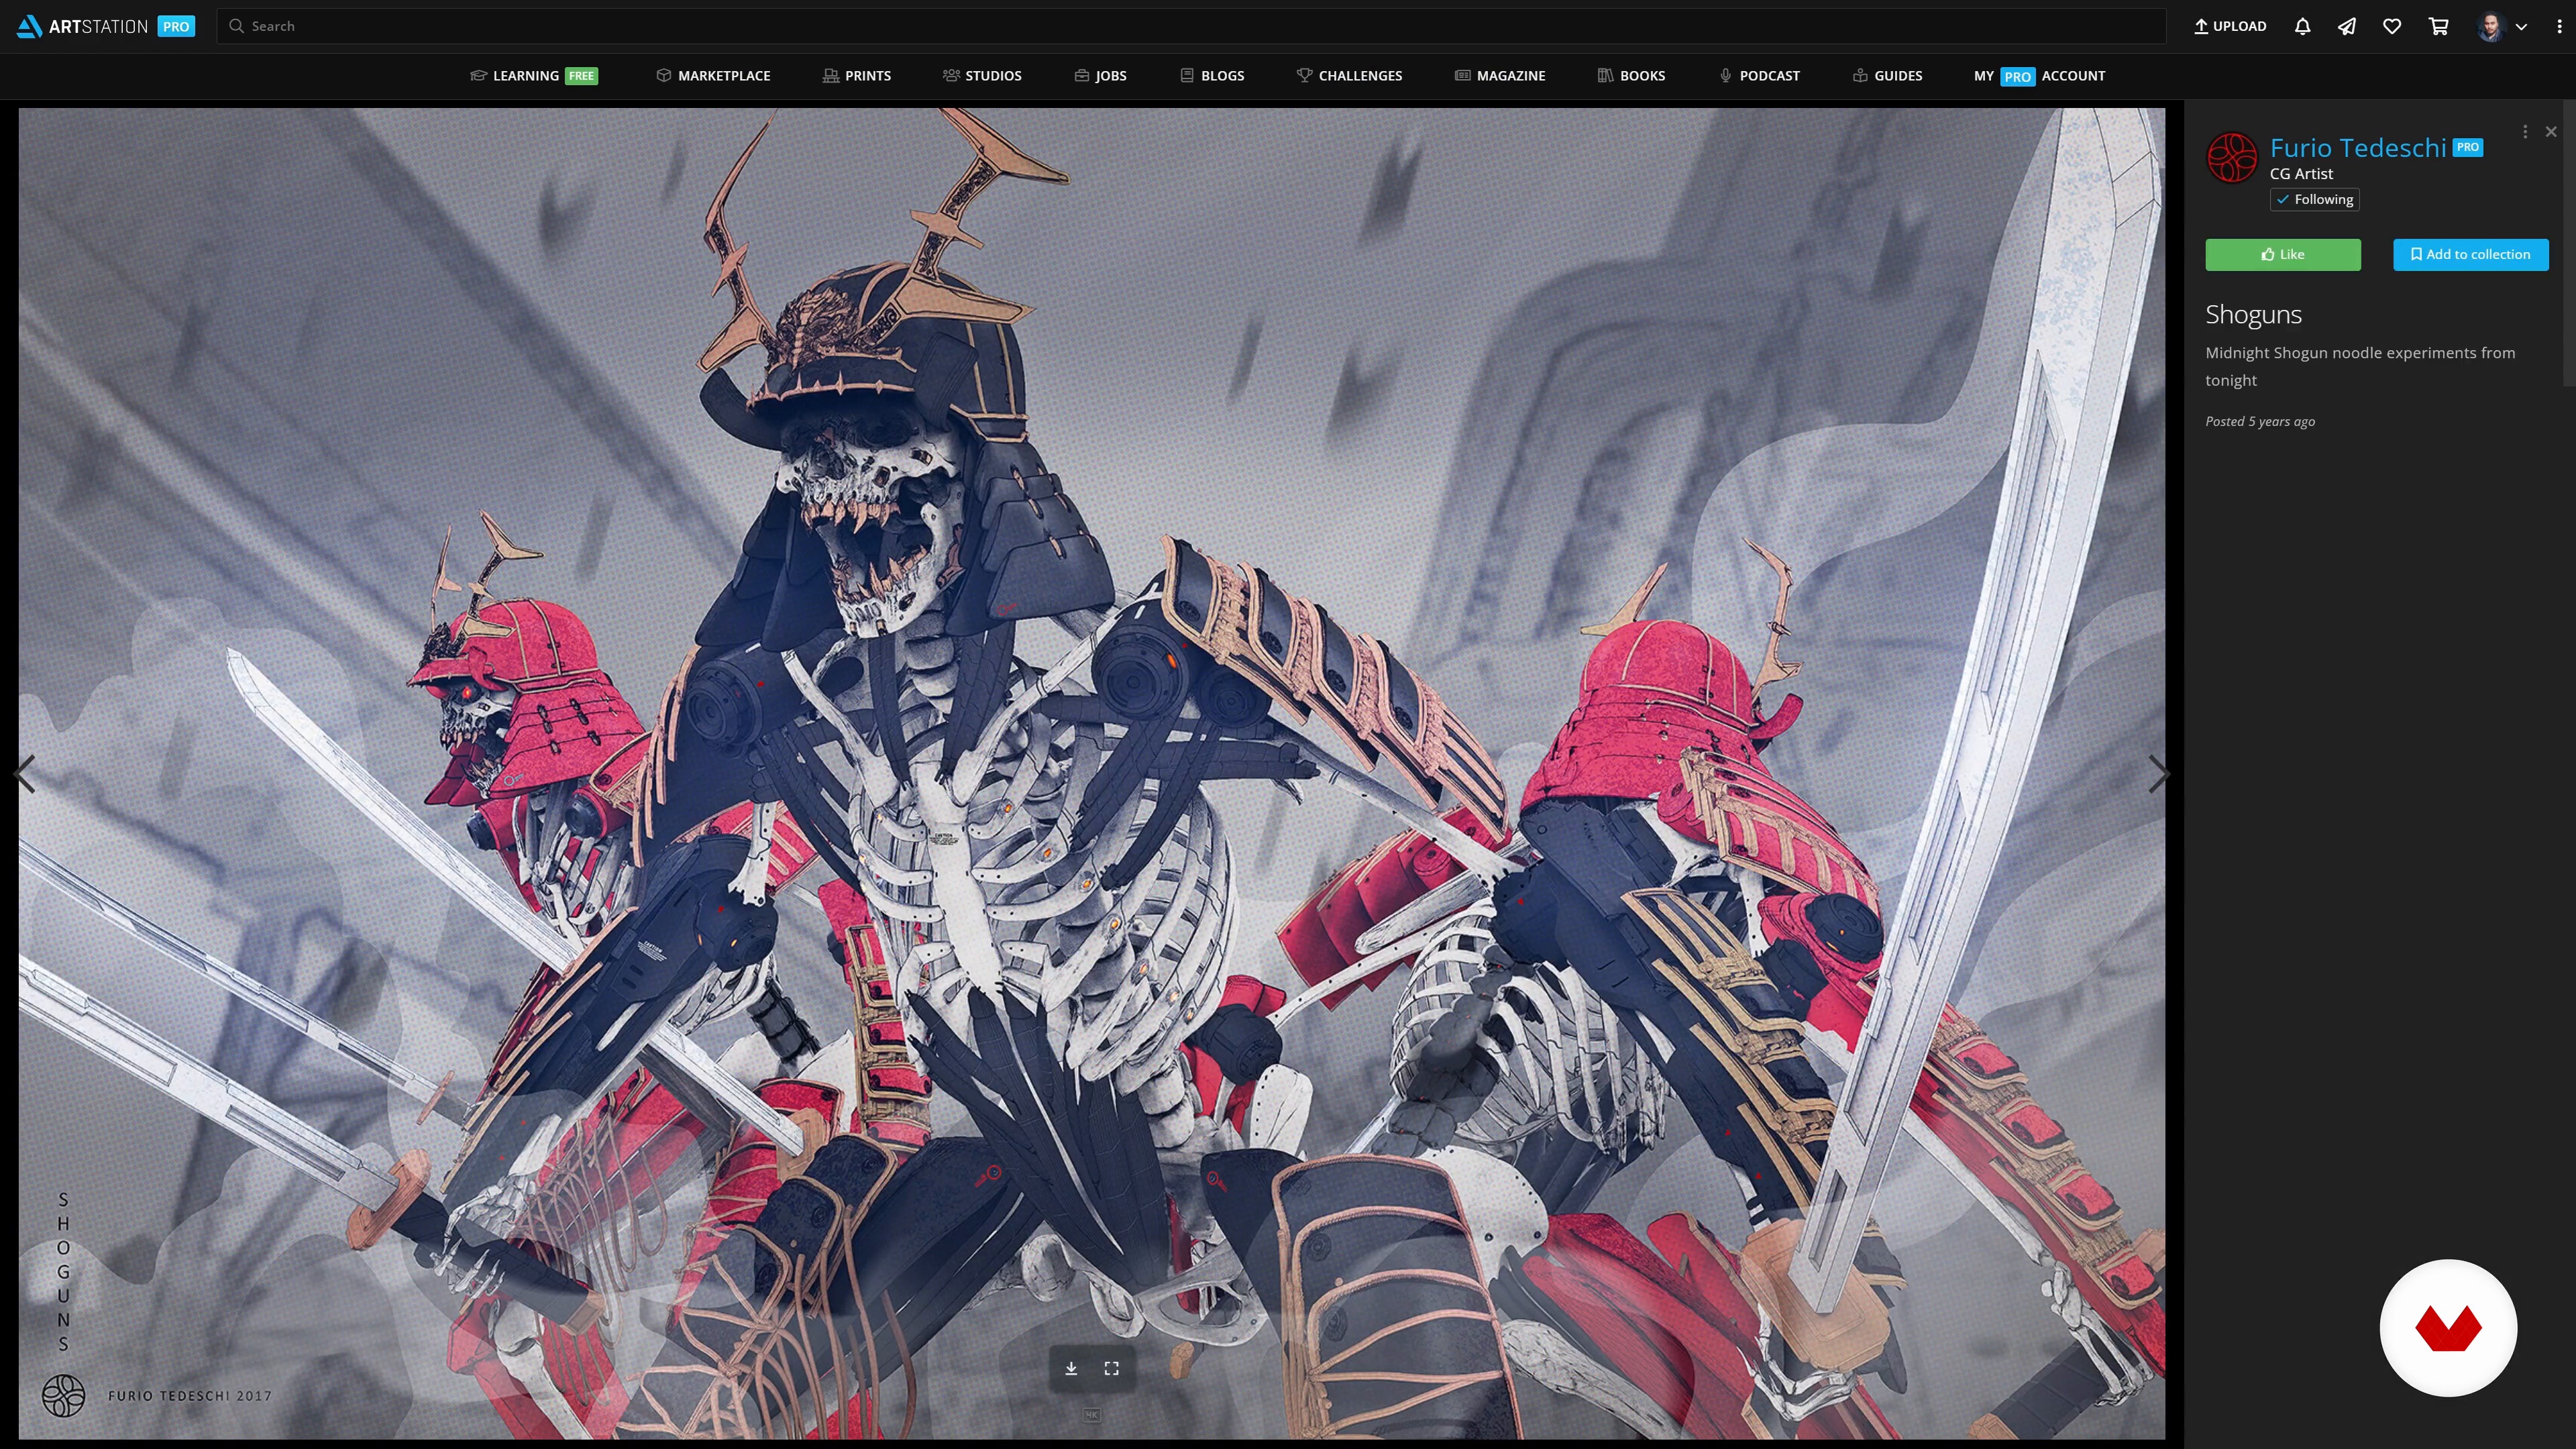Image resolution: width=2576 pixels, height=1449 pixels.
Task: Open the panel three-dots options
Action: click(2525, 132)
